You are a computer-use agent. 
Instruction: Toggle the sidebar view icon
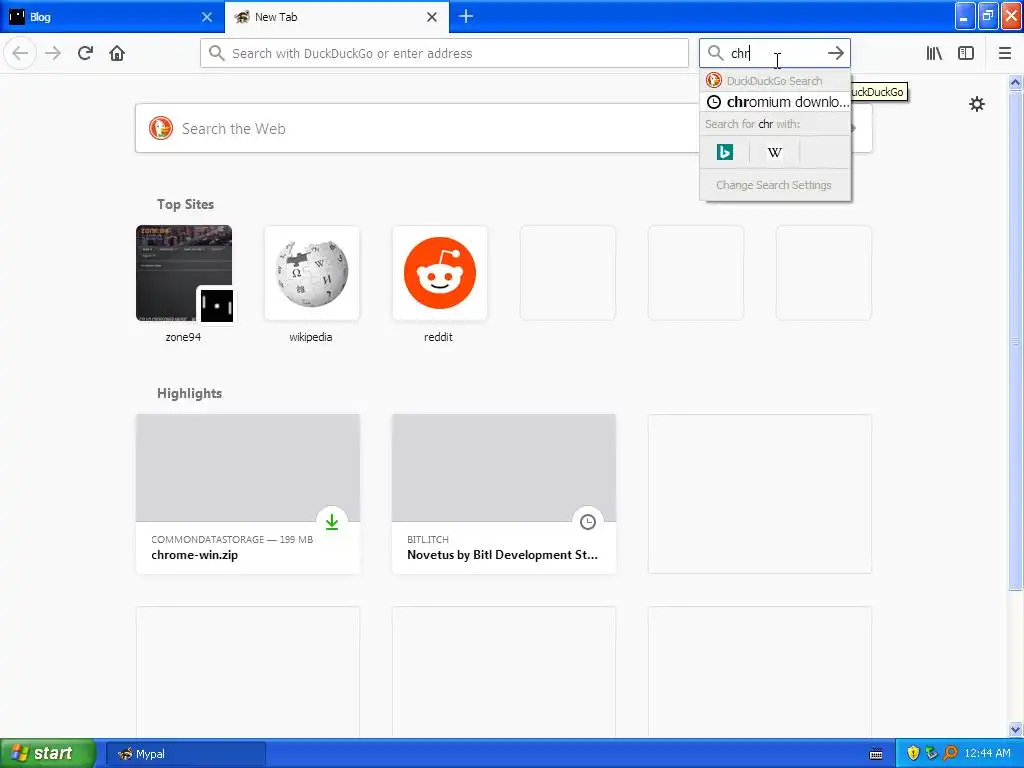tap(966, 53)
